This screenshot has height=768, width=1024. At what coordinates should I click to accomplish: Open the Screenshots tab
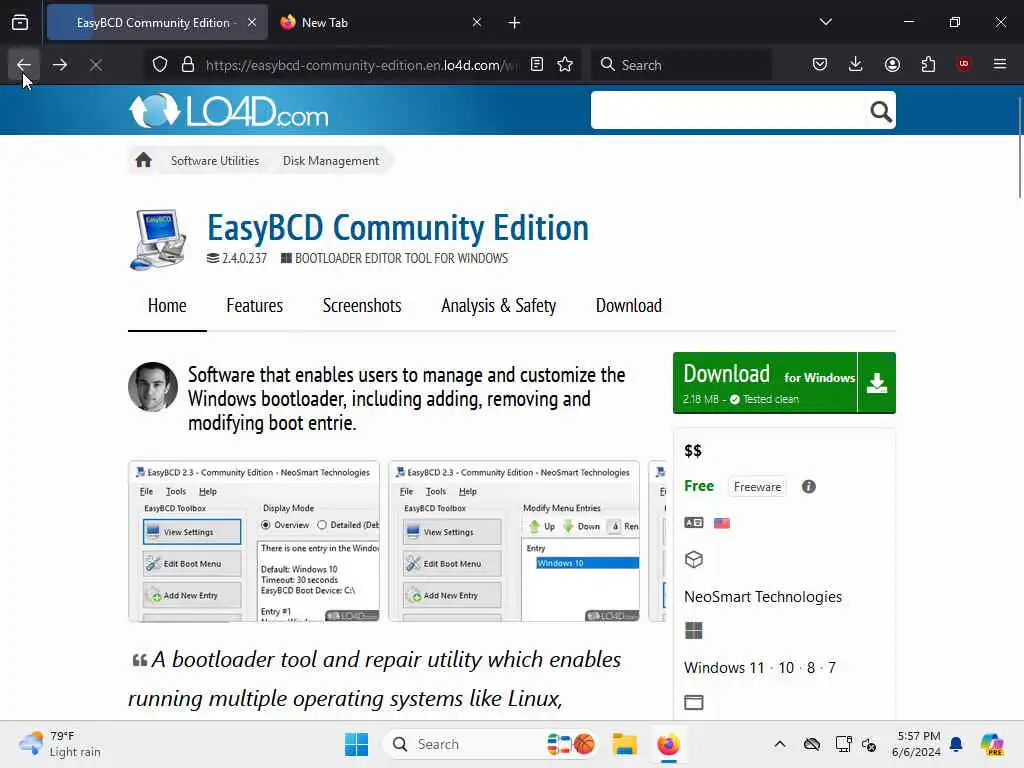click(362, 306)
